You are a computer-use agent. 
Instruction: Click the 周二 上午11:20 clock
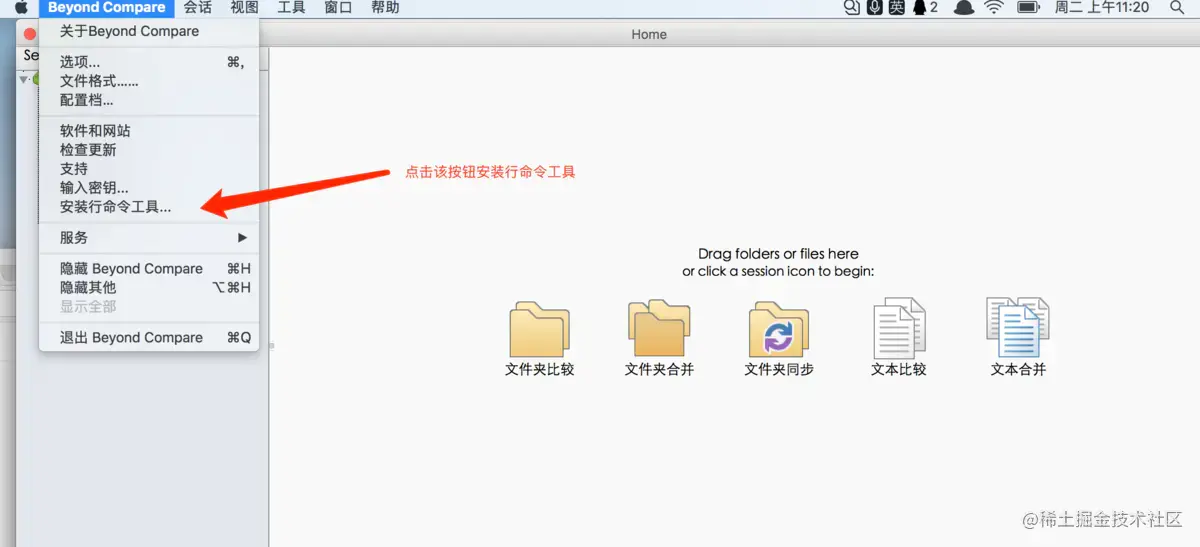pos(1102,8)
